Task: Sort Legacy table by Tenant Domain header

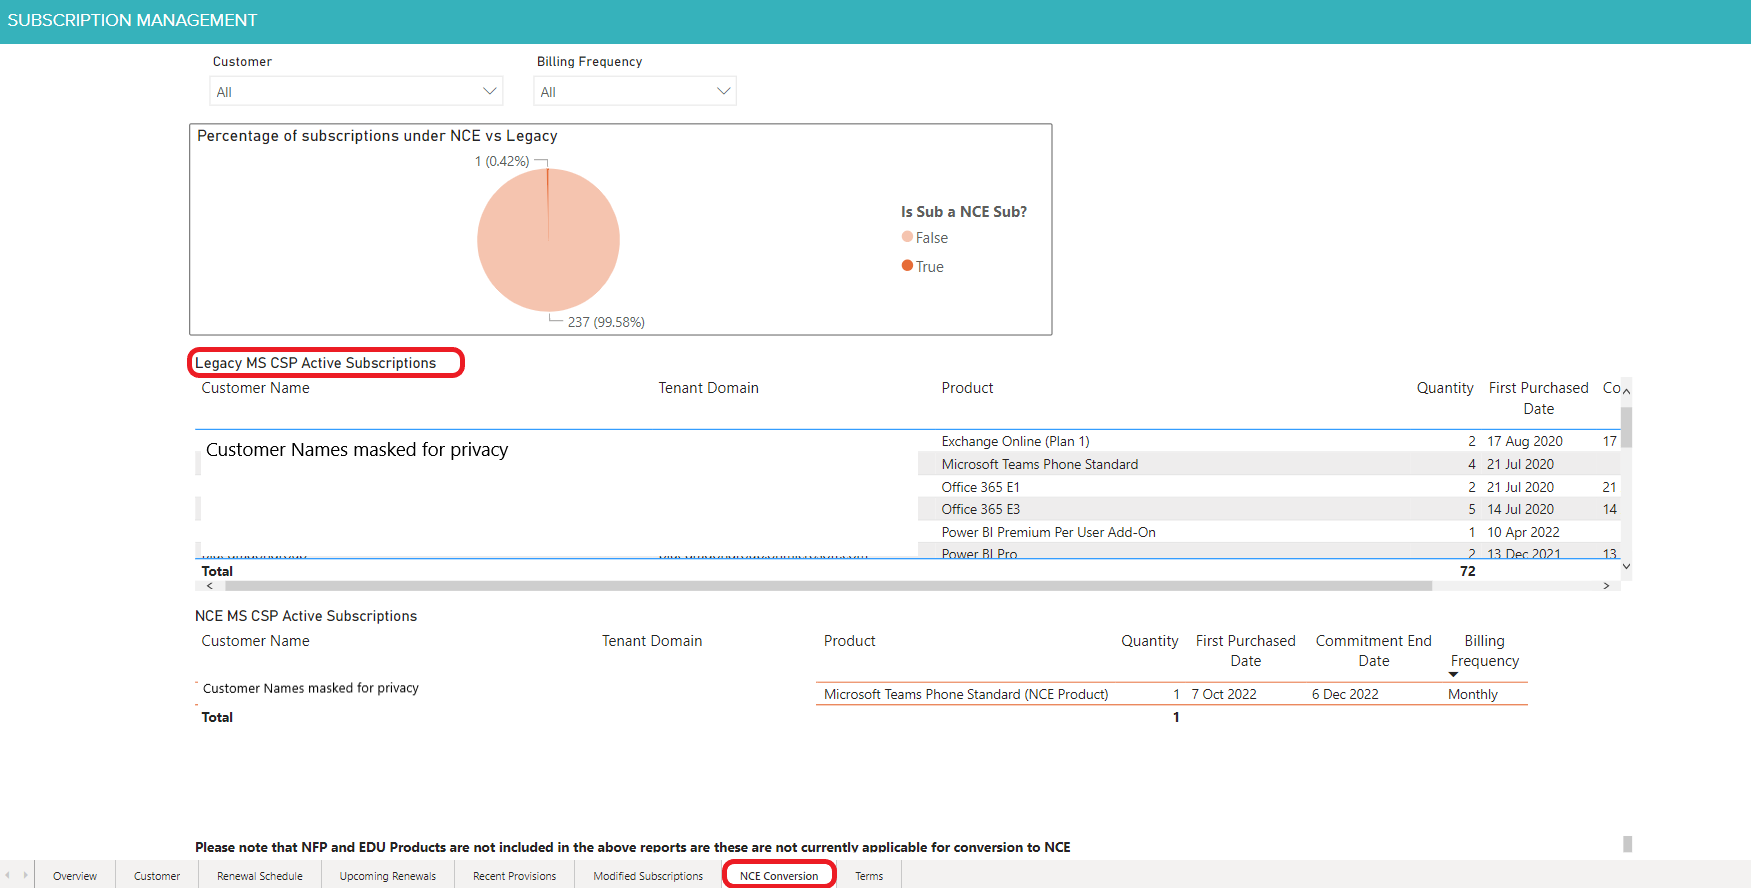Action: tap(708, 388)
